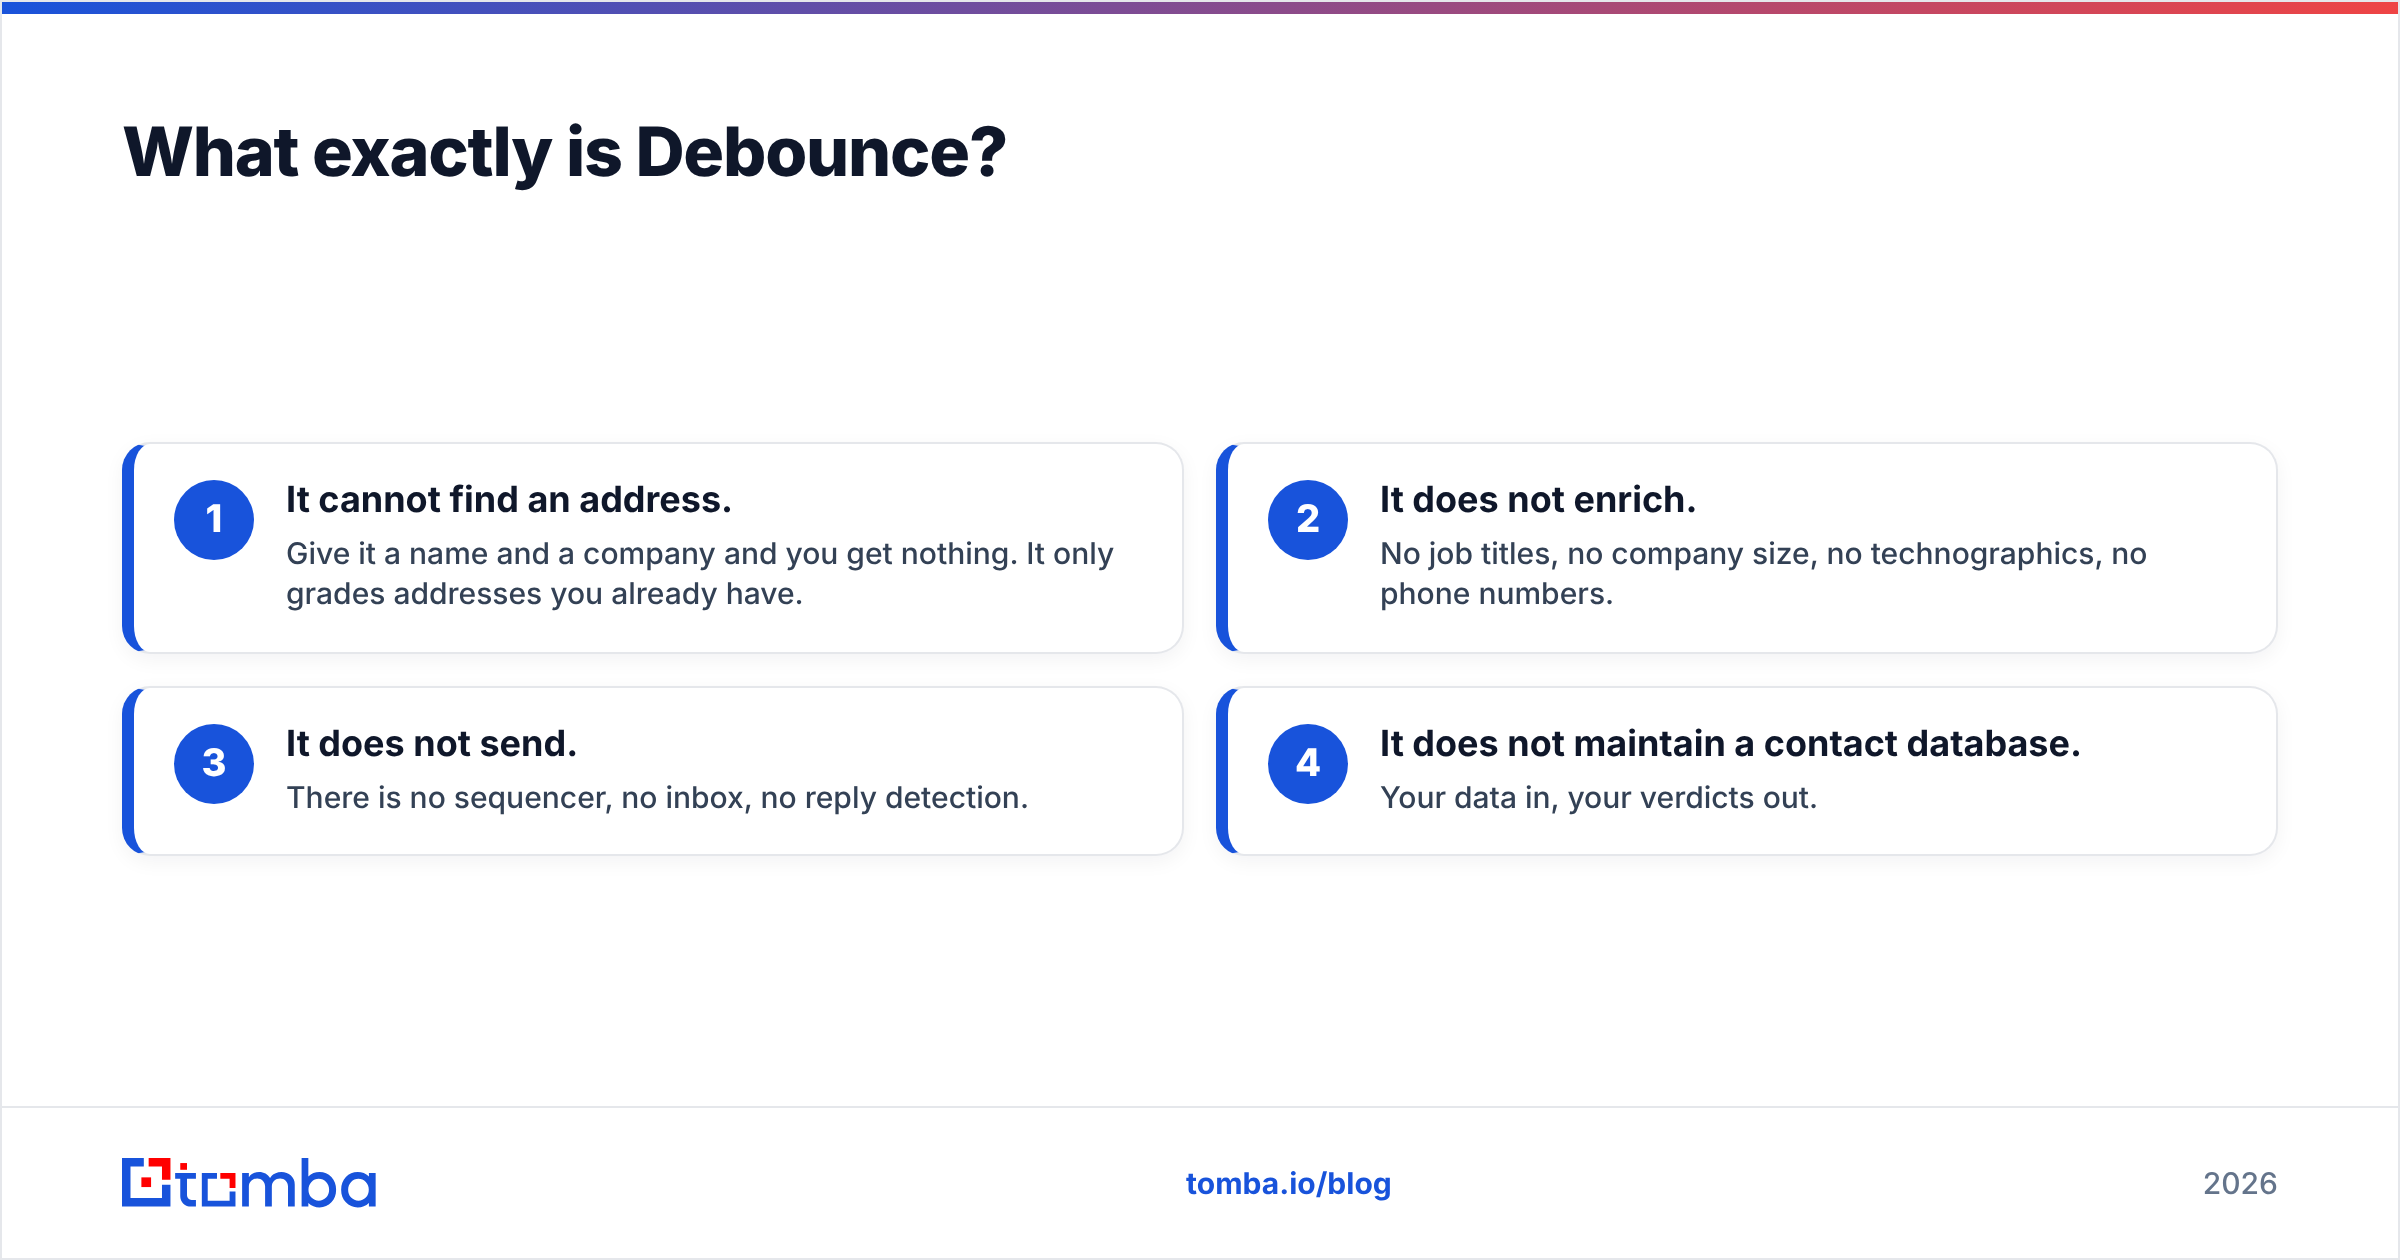Click 'It does not enrich.' title
Image resolution: width=2400 pixels, height=1260 pixels.
[x=1538, y=500]
